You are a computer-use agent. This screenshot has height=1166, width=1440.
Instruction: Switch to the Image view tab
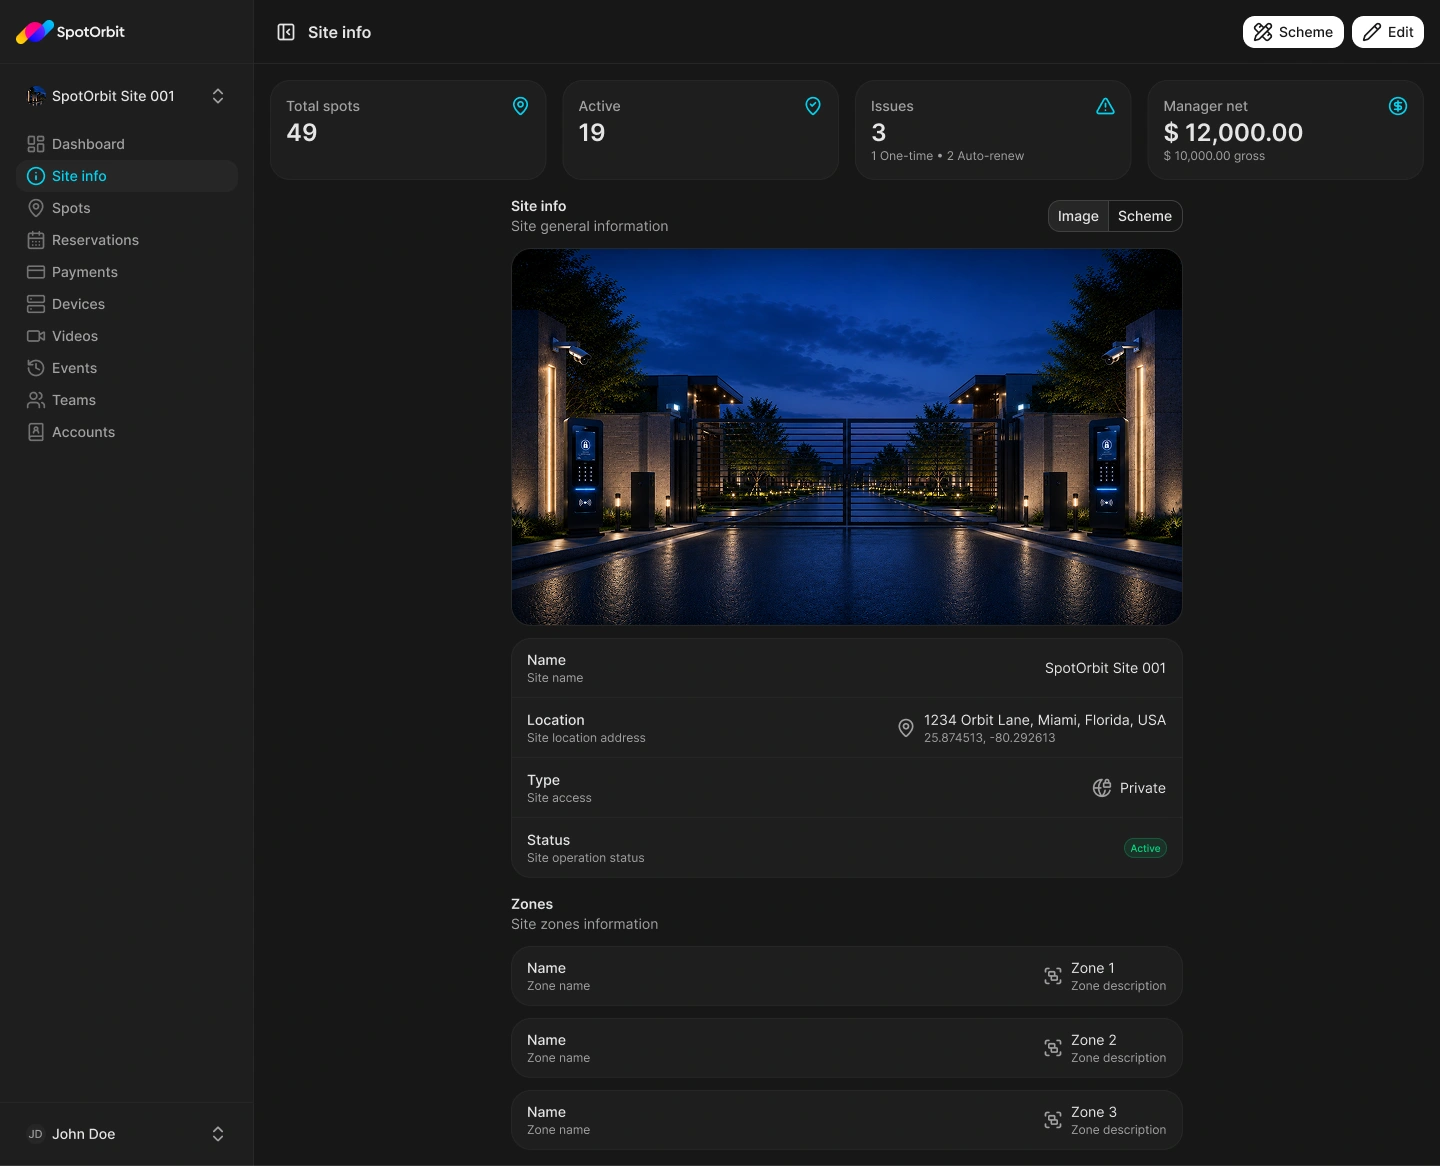coord(1078,216)
